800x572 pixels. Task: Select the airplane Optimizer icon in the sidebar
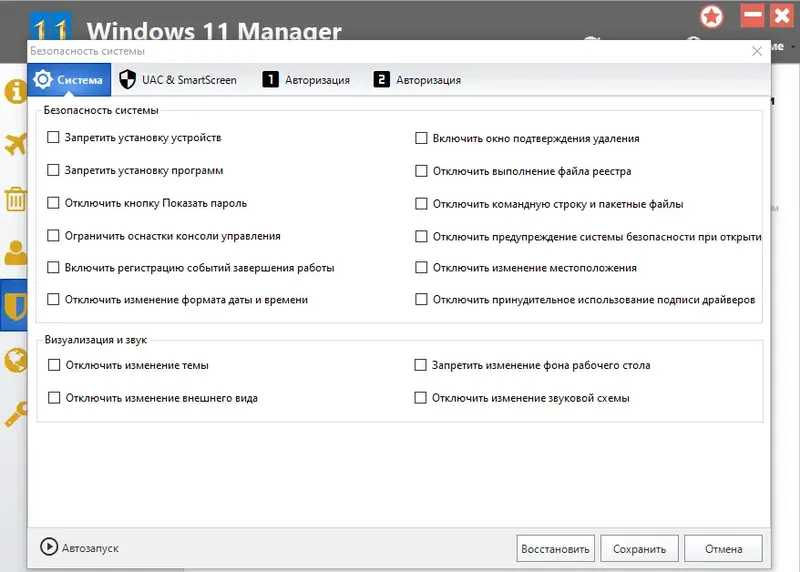pyautogui.click(x=14, y=146)
